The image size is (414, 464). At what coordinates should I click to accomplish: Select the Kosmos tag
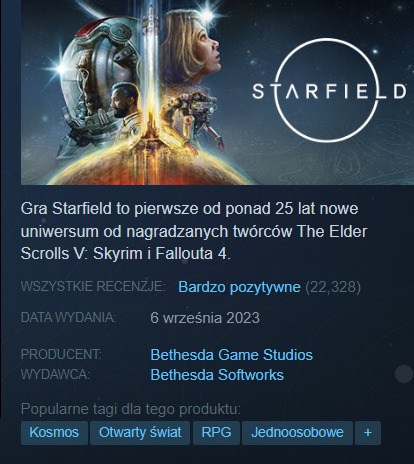click(x=54, y=433)
